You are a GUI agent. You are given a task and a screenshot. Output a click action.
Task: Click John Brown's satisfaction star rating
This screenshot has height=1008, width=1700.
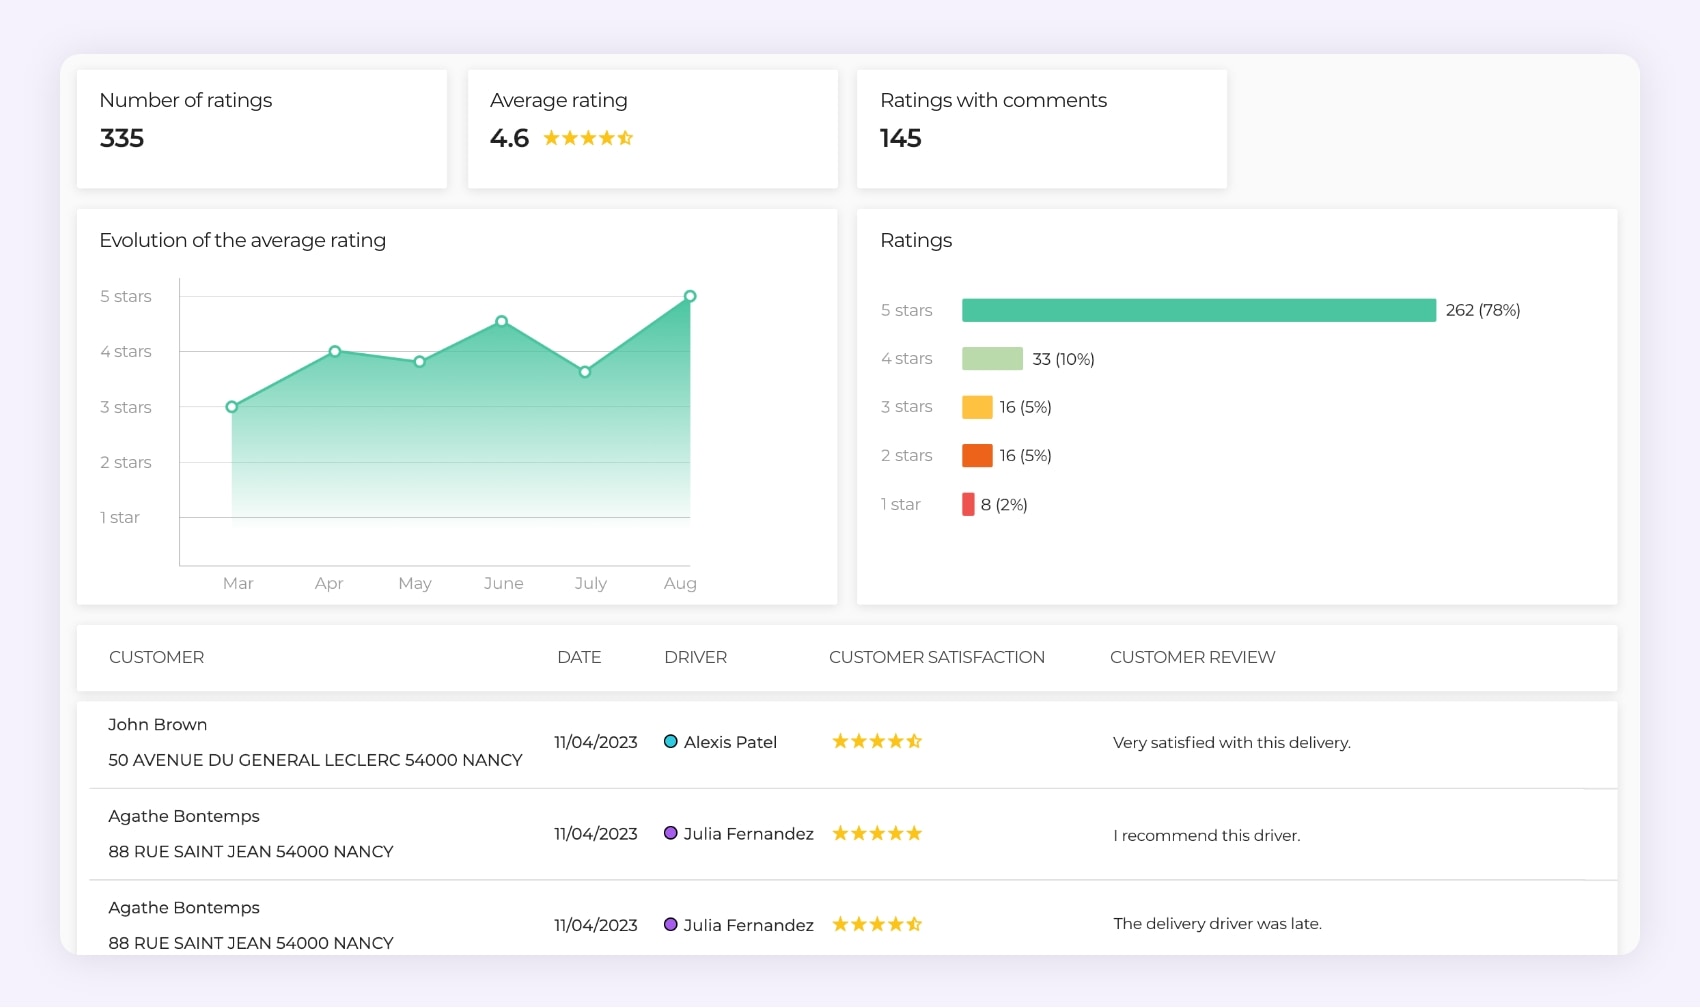(877, 742)
